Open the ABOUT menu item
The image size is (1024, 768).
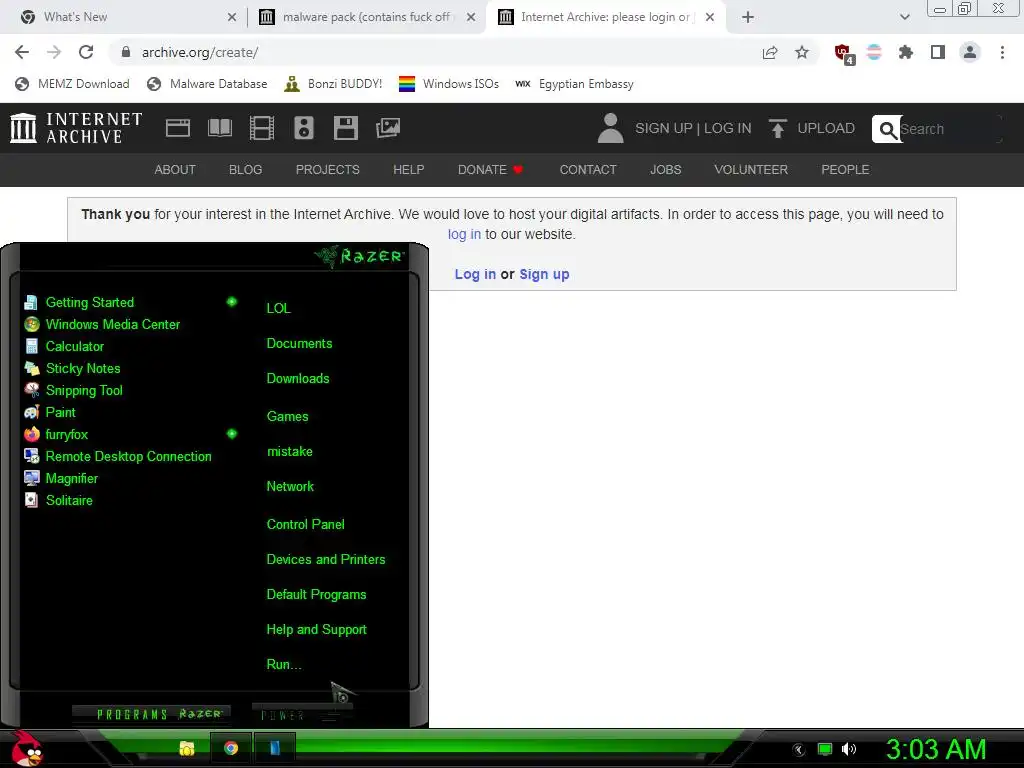point(175,170)
